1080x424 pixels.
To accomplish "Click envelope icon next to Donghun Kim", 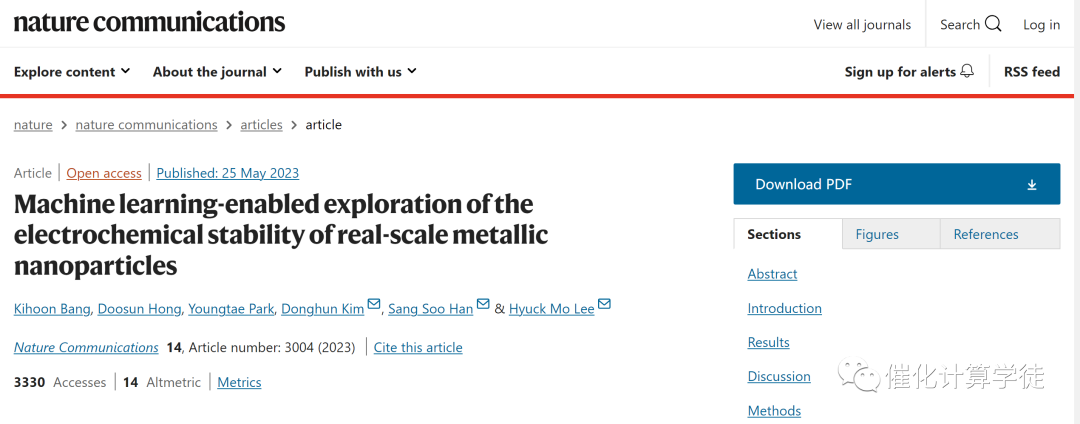I will 374,305.
